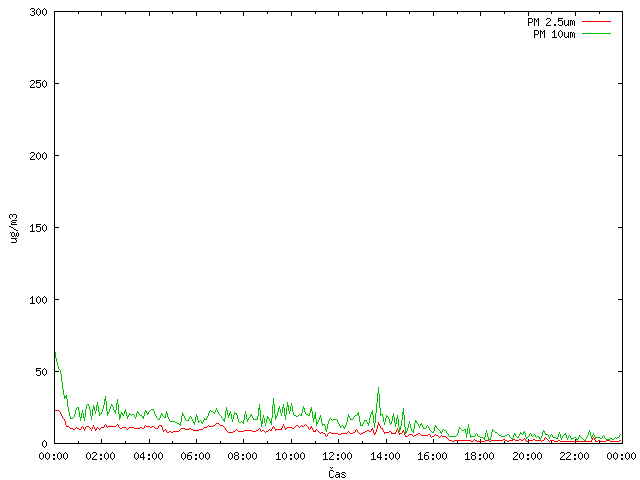The width and height of the screenshot is (640, 480).
Task: Click the x-axis title Čas
Action: [337, 473]
